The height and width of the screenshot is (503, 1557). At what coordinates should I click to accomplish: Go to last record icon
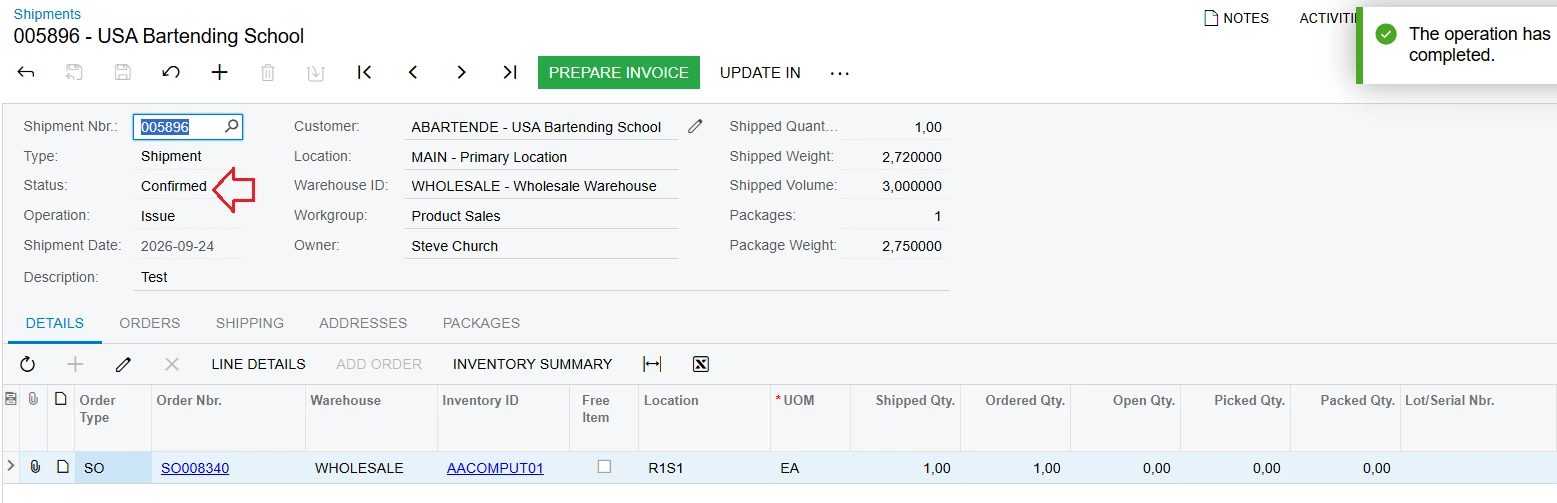(510, 72)
